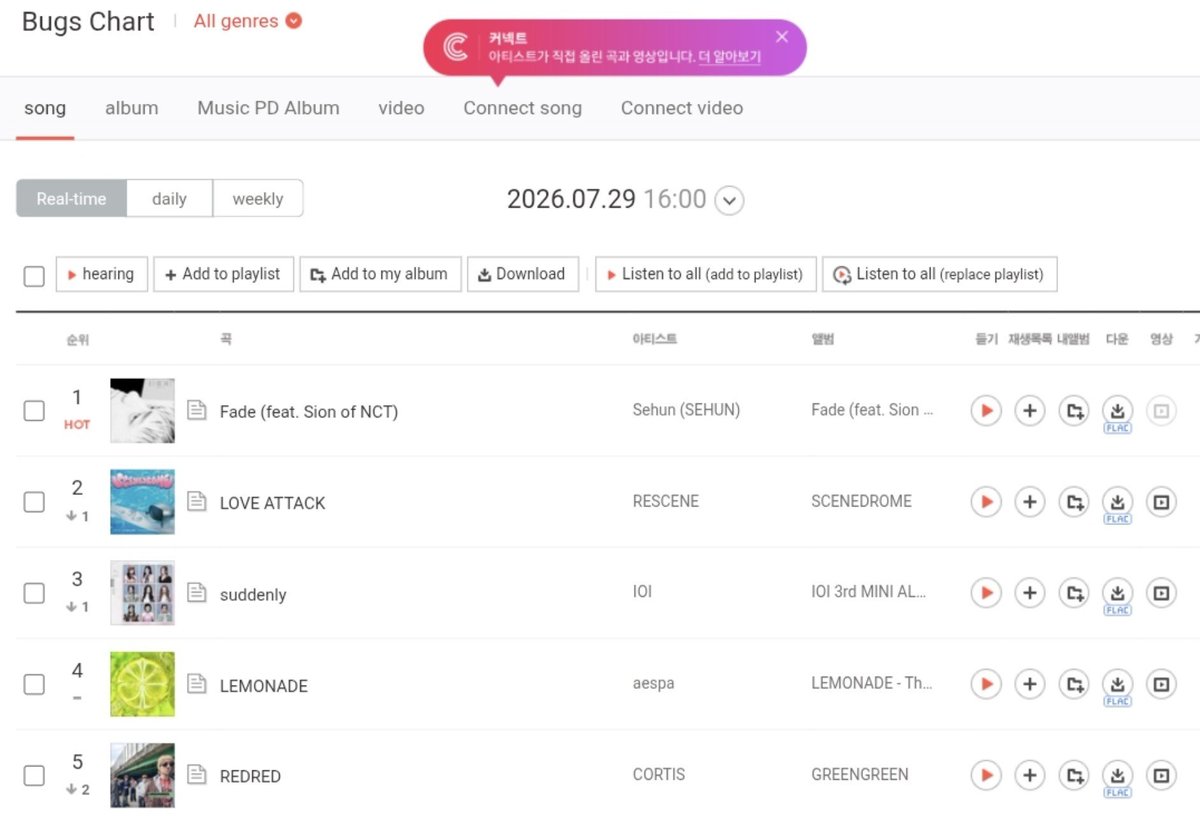This screenshot has height=820, width=1200.
Task: Open the SCENEDROME album cover thumbnail
Action: tap(142, 502)
